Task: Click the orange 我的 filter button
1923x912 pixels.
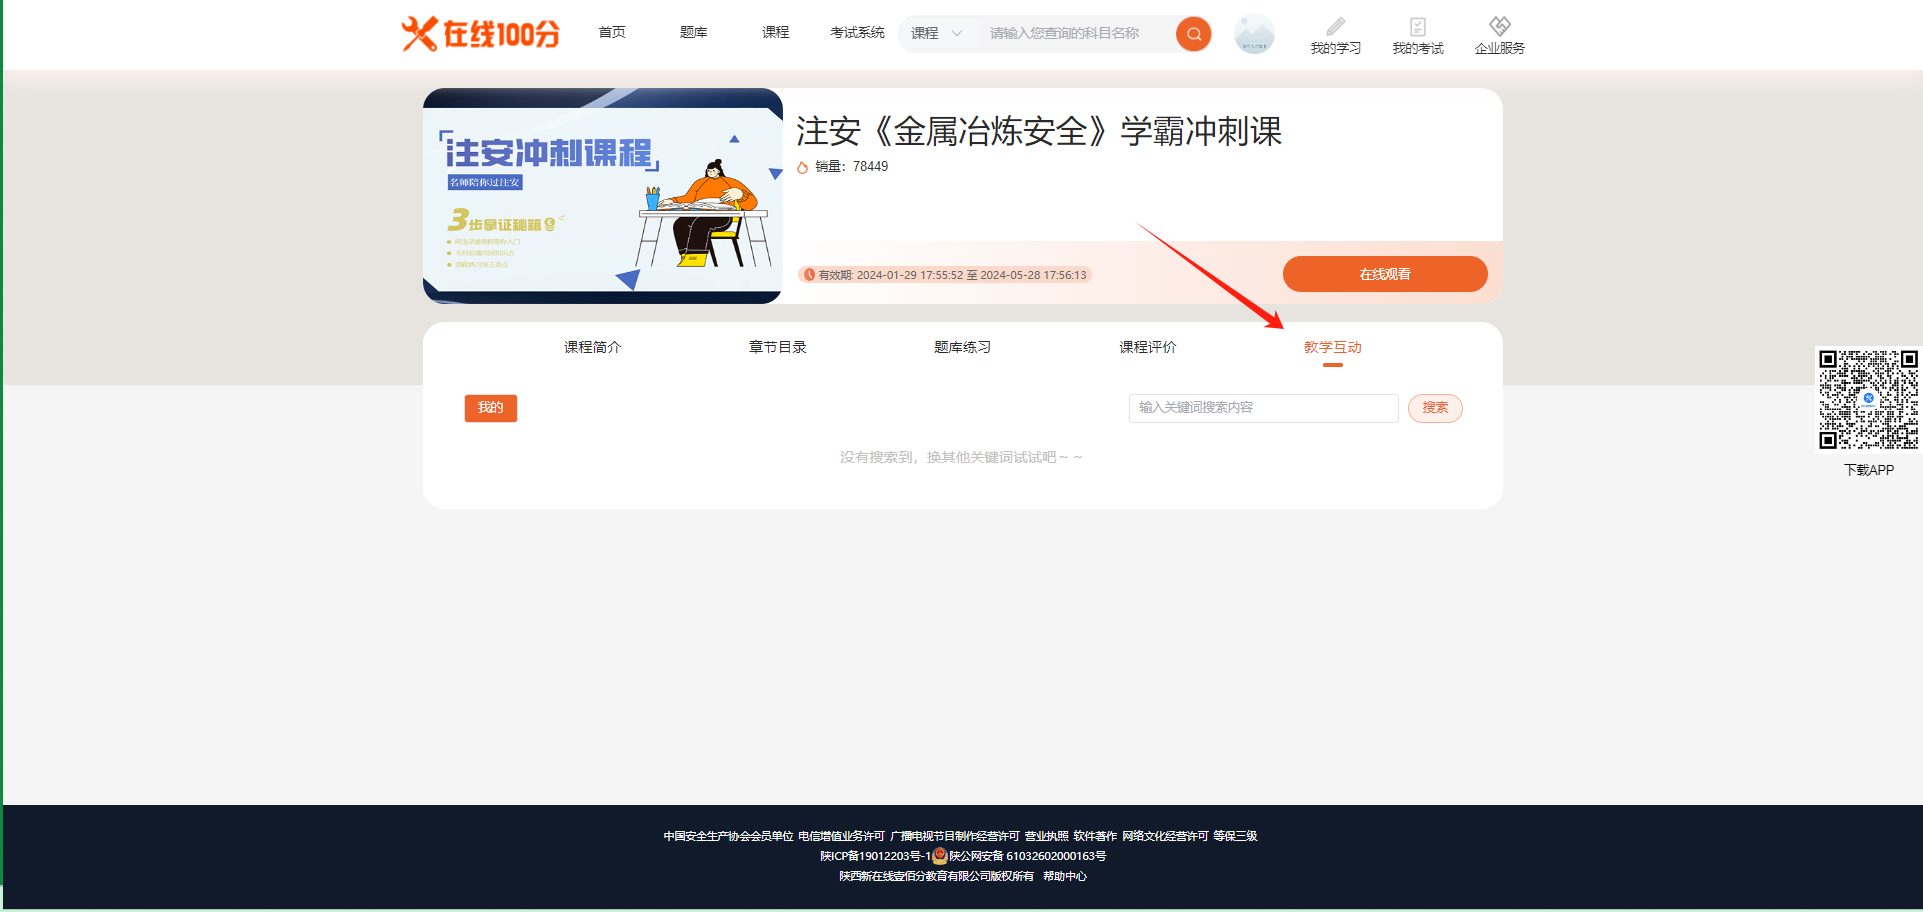Action: 490,408
